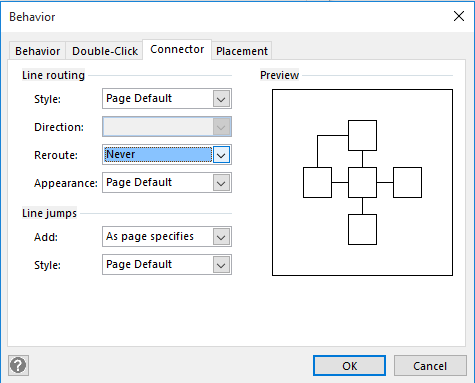The image size is (475, 383).
Task: Click the Page Default text in Appearance
Action: coord(139,182)
